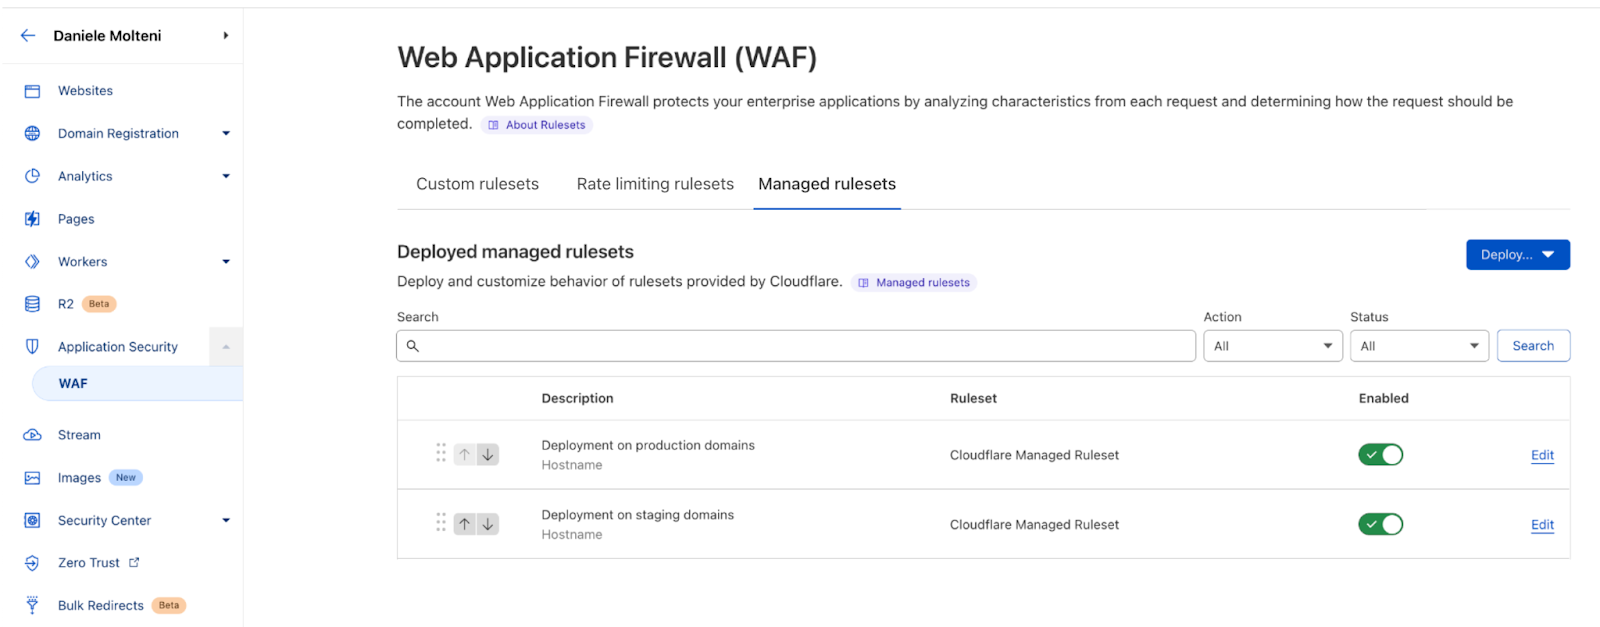
Task: Click the Pages lightning icon
Action: pos(32,219)
